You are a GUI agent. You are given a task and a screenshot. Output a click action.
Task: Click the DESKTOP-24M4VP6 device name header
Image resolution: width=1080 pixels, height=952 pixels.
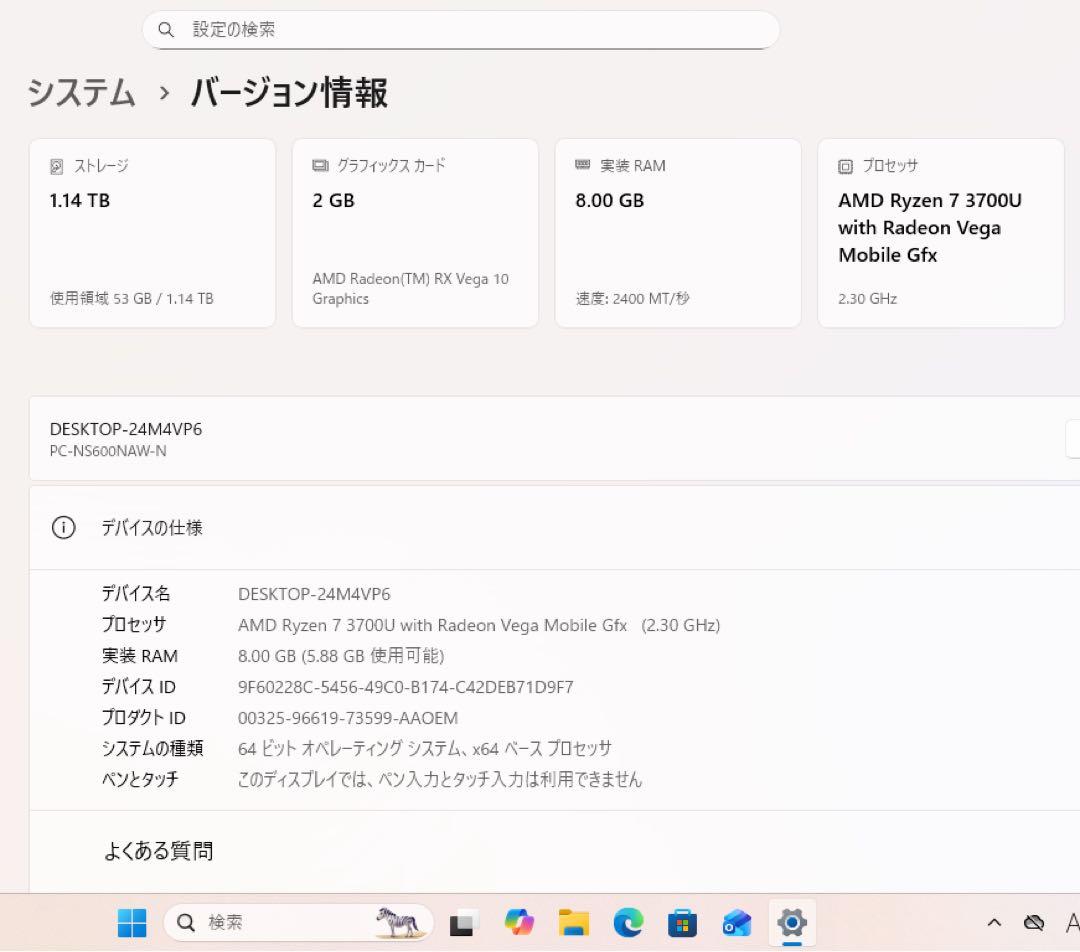click(127, 429)
